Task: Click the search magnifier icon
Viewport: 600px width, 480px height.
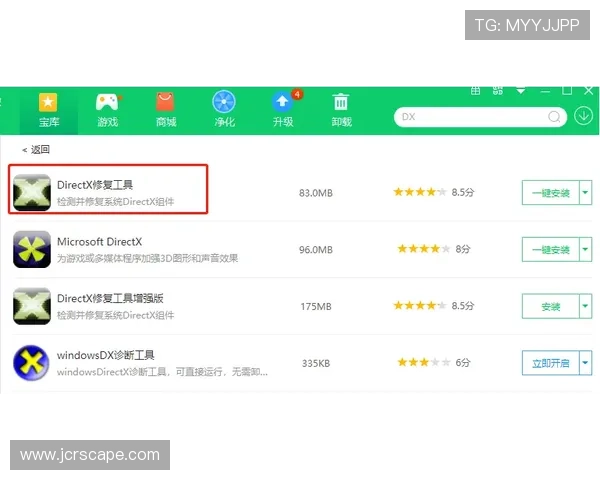Action: tap(554, 117)
